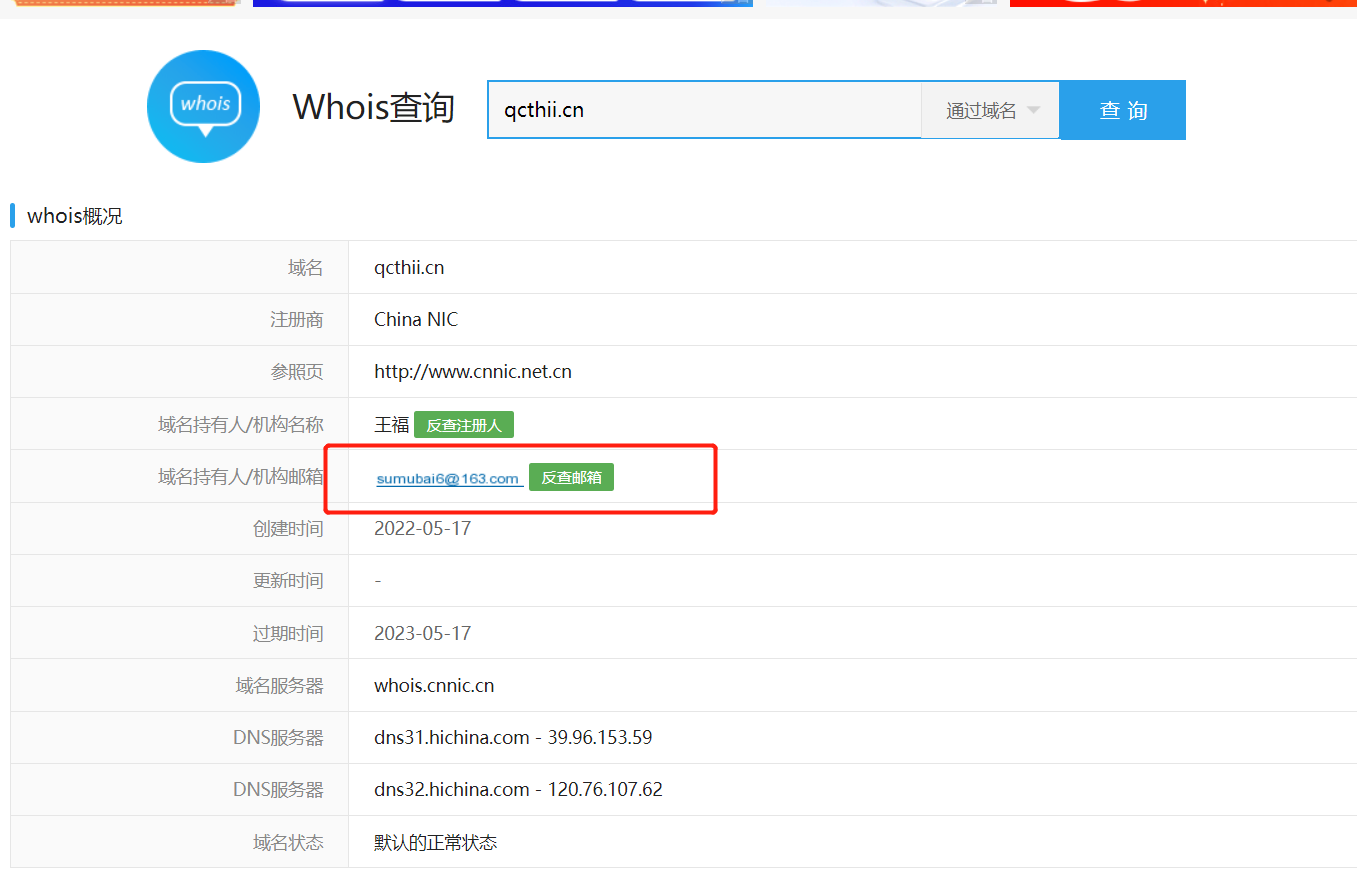Open the sumubai6@163.com email link

click(x=447, y=478)
